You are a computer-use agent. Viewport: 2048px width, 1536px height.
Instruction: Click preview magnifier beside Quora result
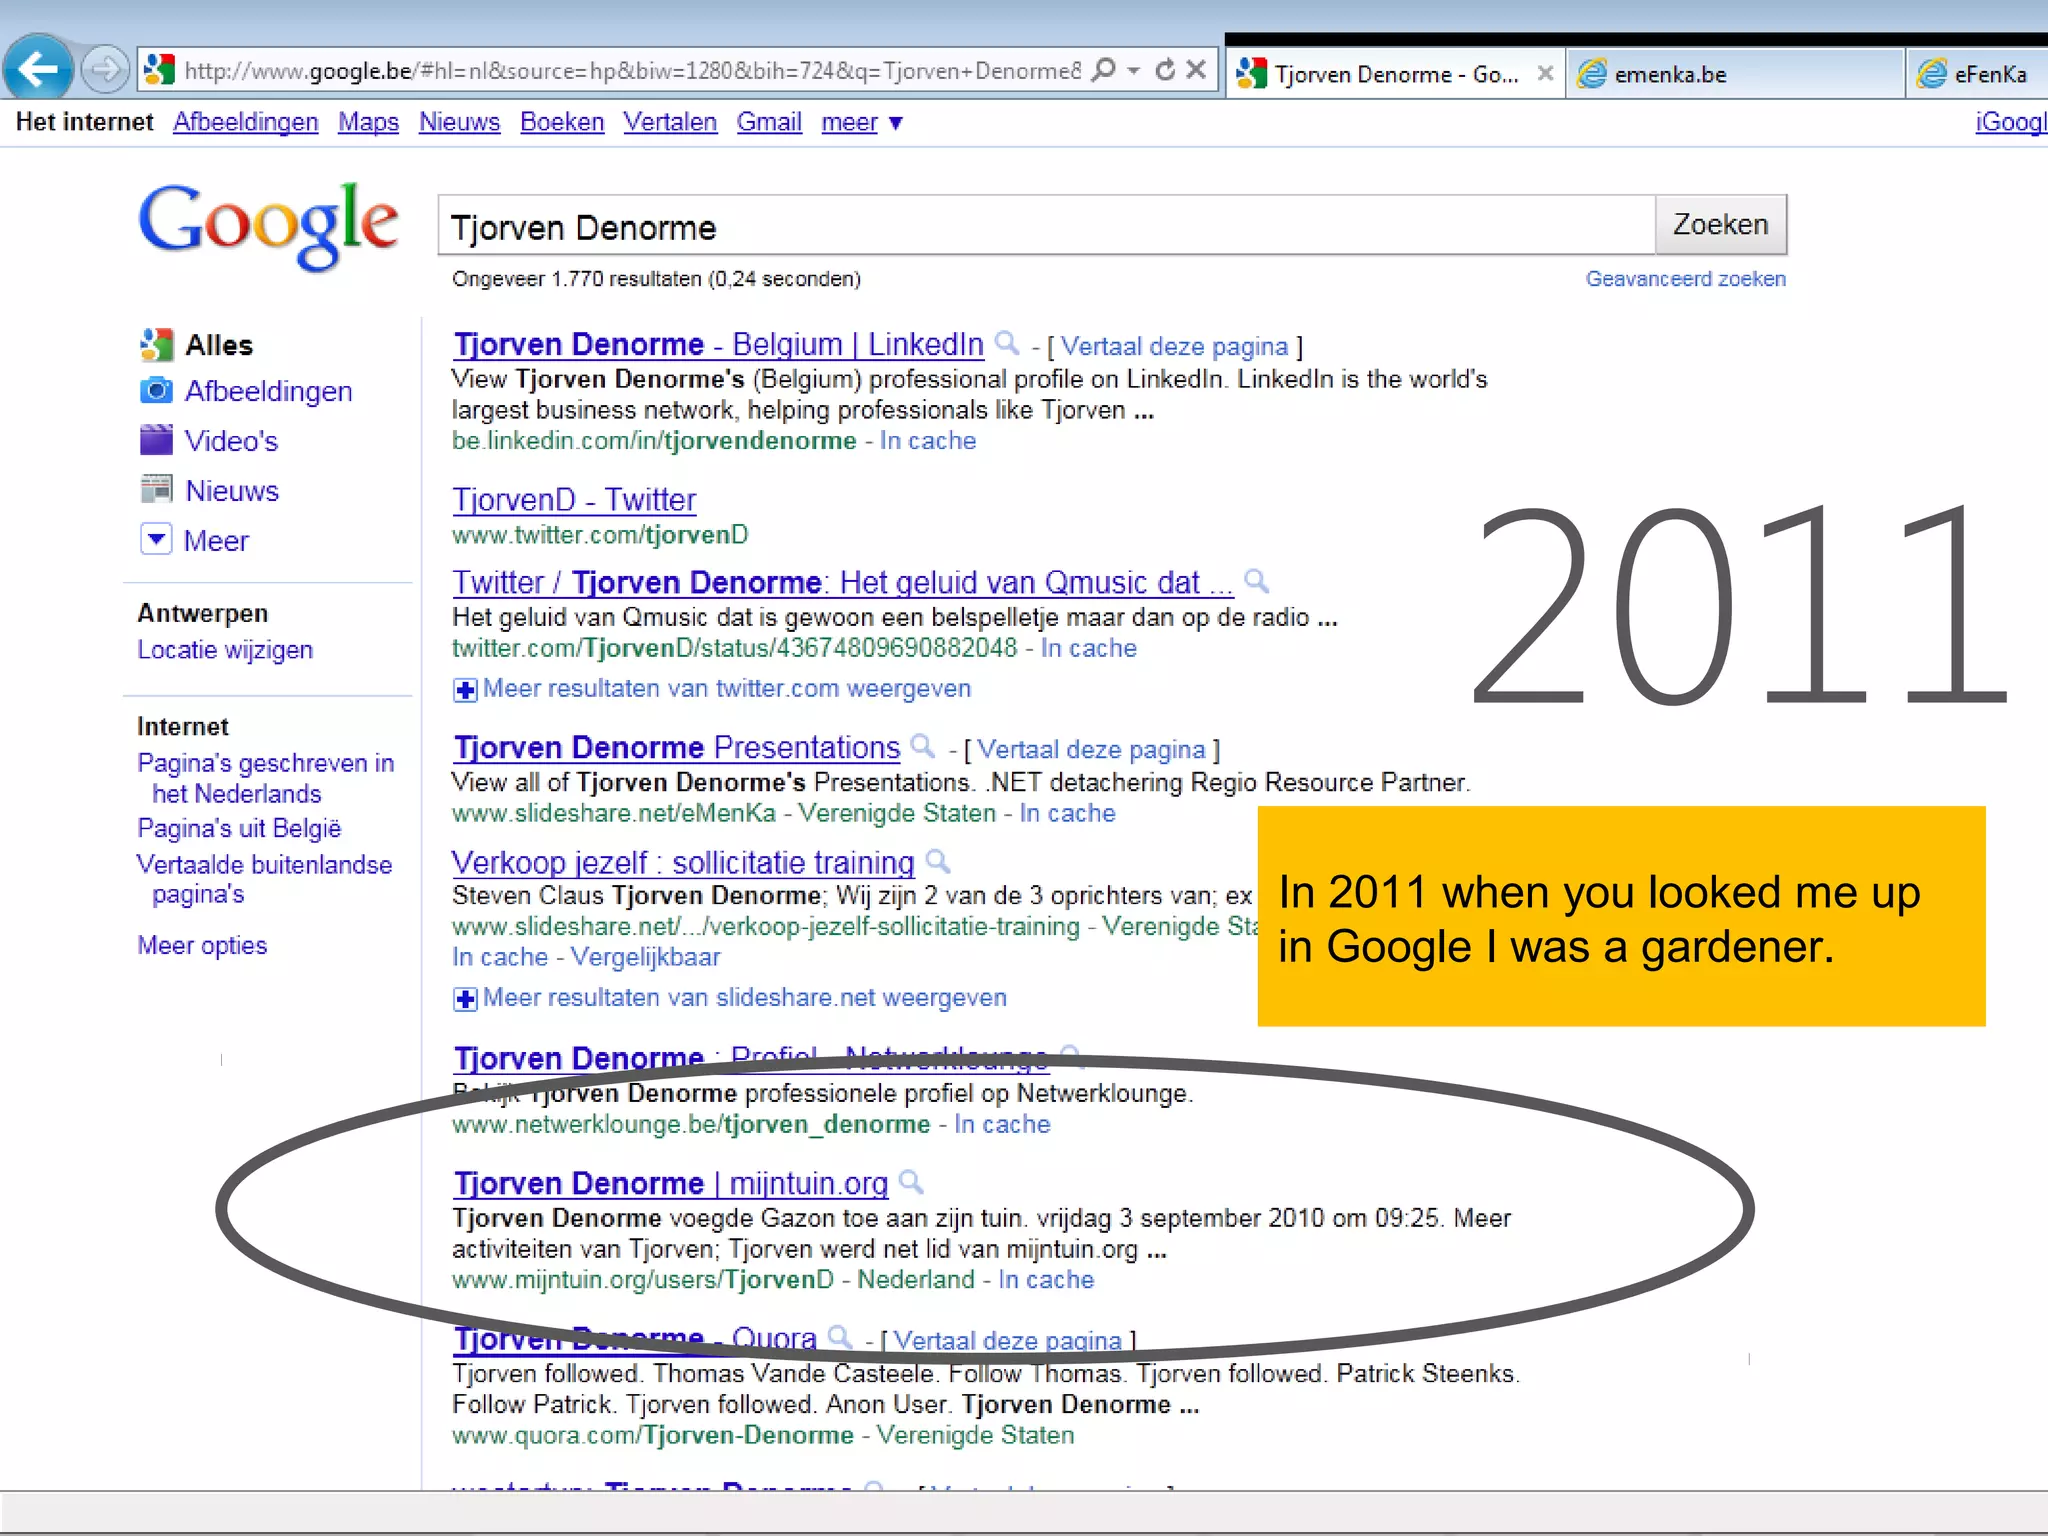840,1336
